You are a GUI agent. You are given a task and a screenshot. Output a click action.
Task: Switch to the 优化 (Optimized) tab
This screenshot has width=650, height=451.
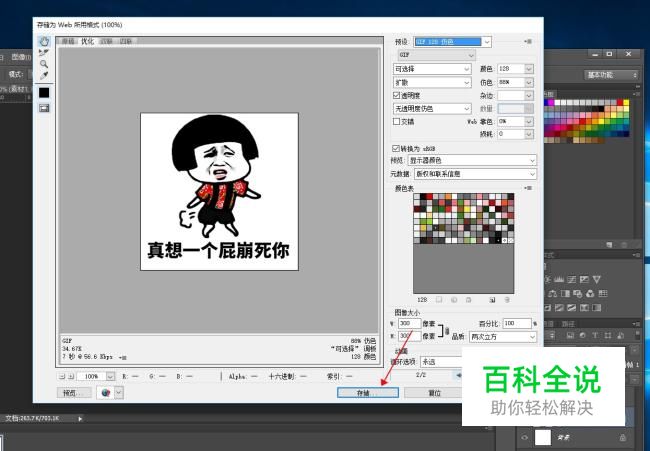pyautogui.click(x=87, y=41)
